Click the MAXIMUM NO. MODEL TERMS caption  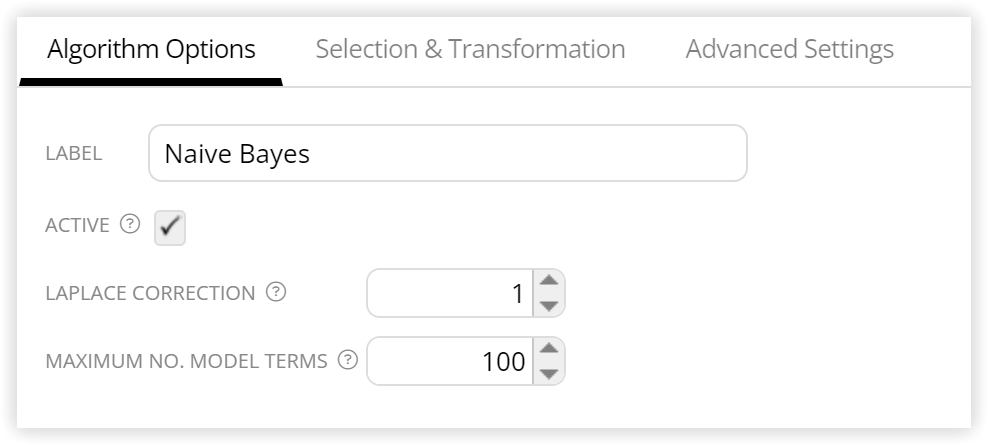pos(187,361)
